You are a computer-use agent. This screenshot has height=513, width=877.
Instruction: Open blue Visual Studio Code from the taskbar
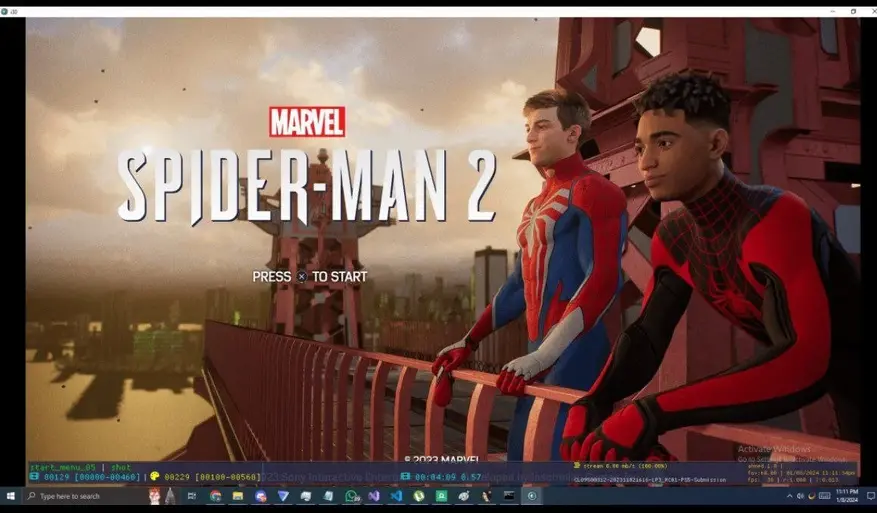[x=397, y=496]
